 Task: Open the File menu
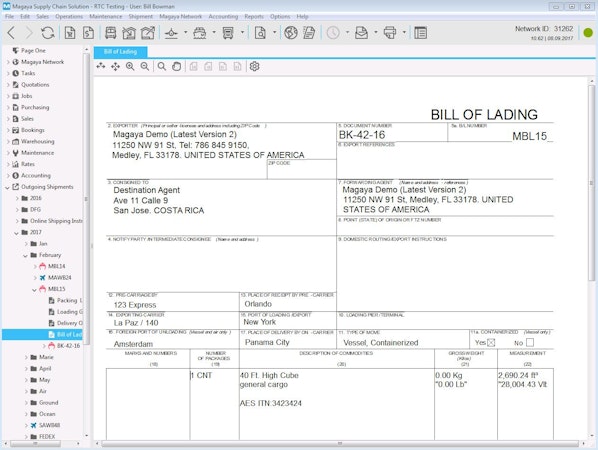click(10, 16)
